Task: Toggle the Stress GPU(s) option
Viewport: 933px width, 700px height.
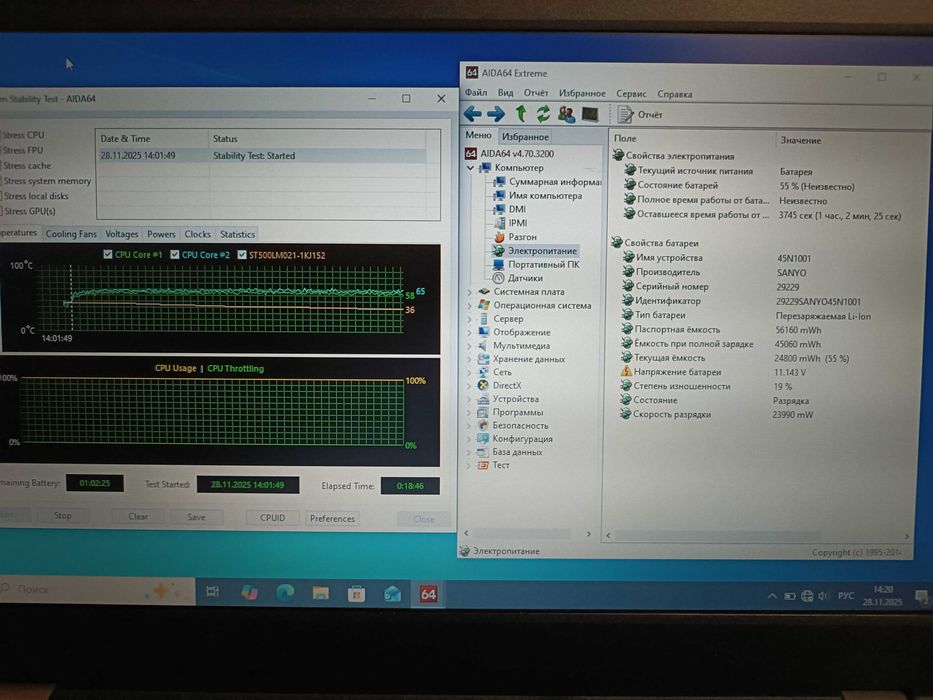Action: [29, 211]
